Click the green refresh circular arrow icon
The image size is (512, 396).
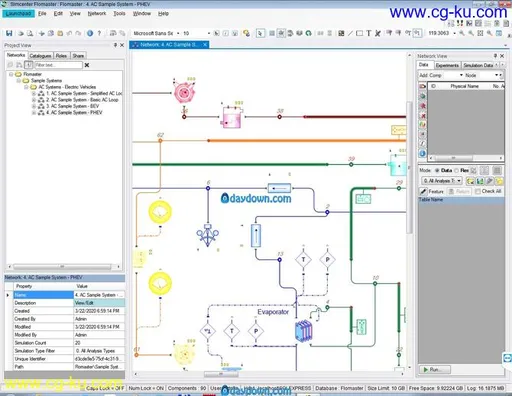tap(308, 33)
